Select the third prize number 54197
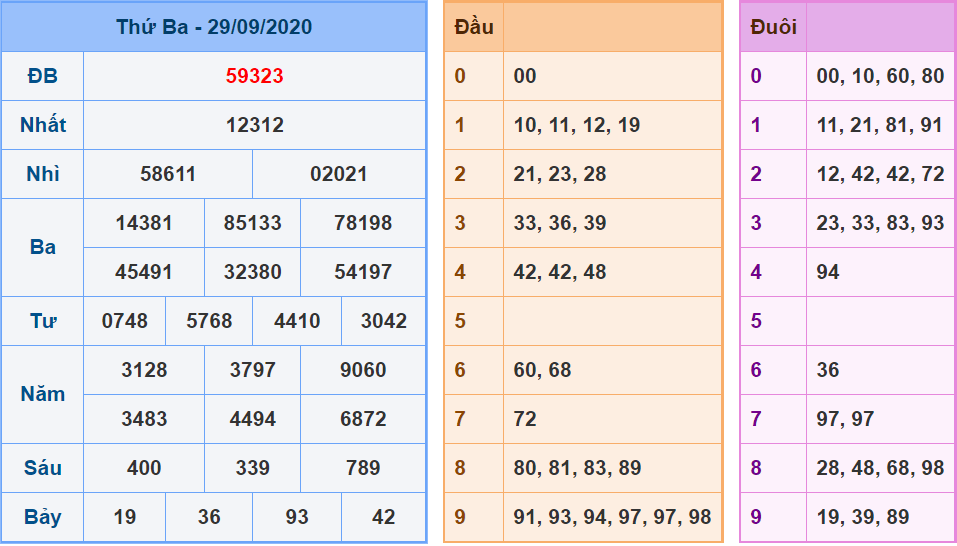 click(x=363, y=272)
